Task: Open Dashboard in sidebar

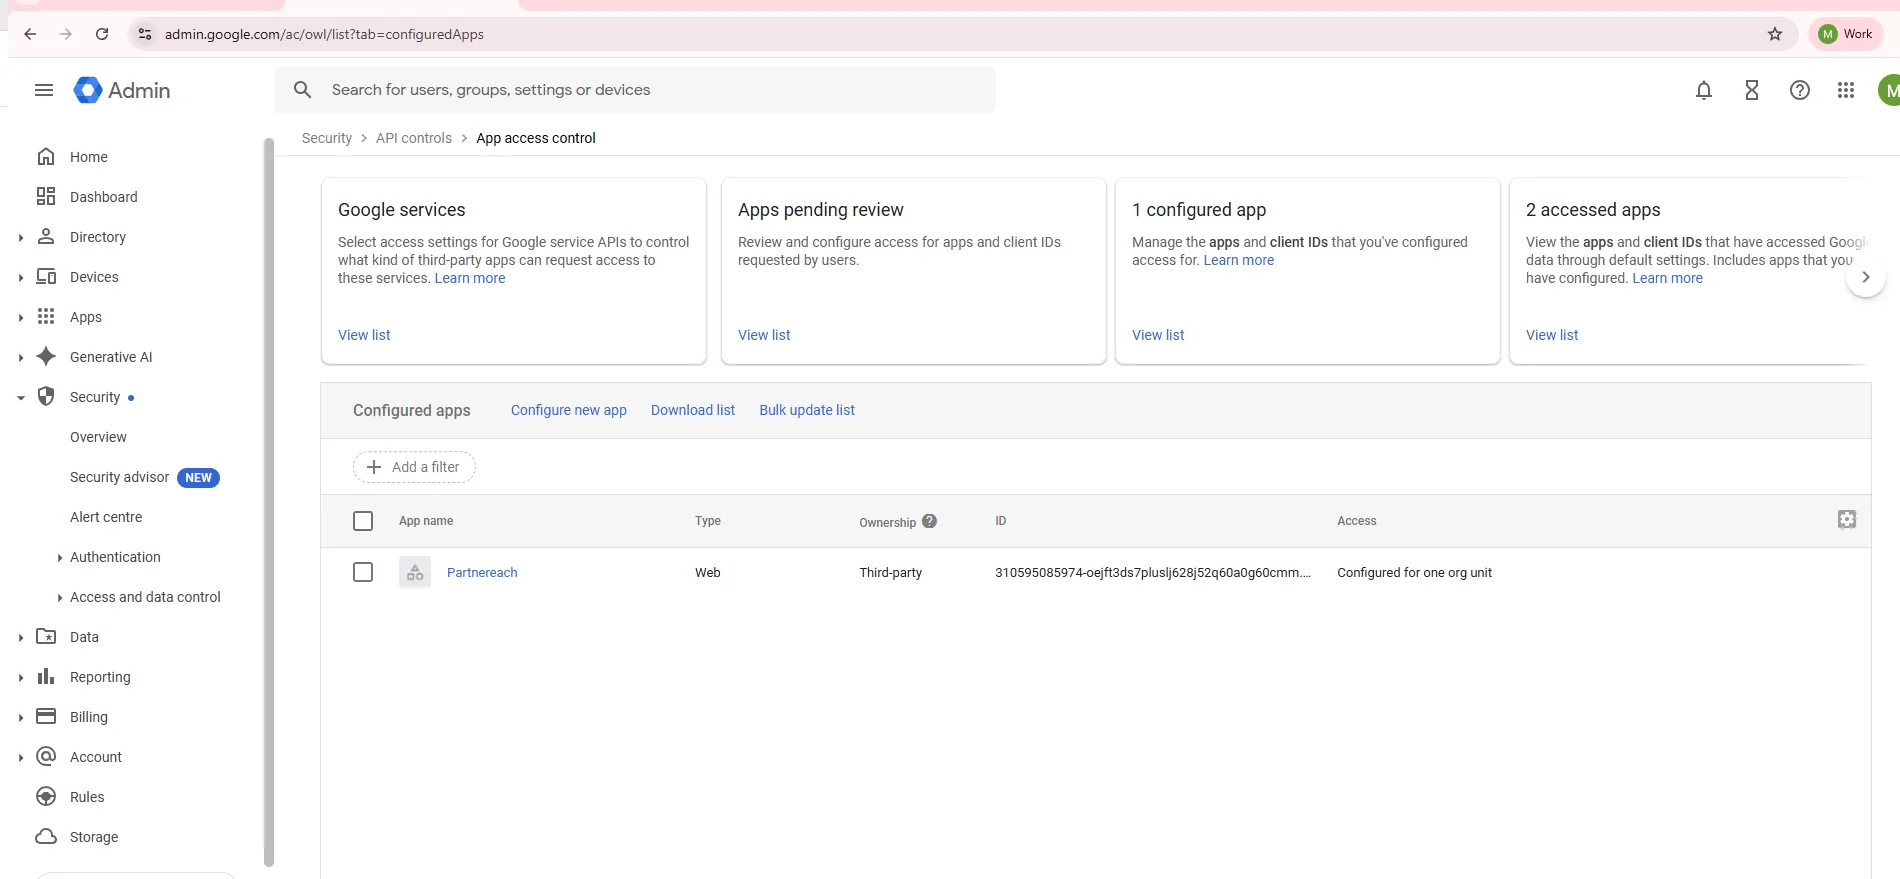Action: [x=103, y=197]
